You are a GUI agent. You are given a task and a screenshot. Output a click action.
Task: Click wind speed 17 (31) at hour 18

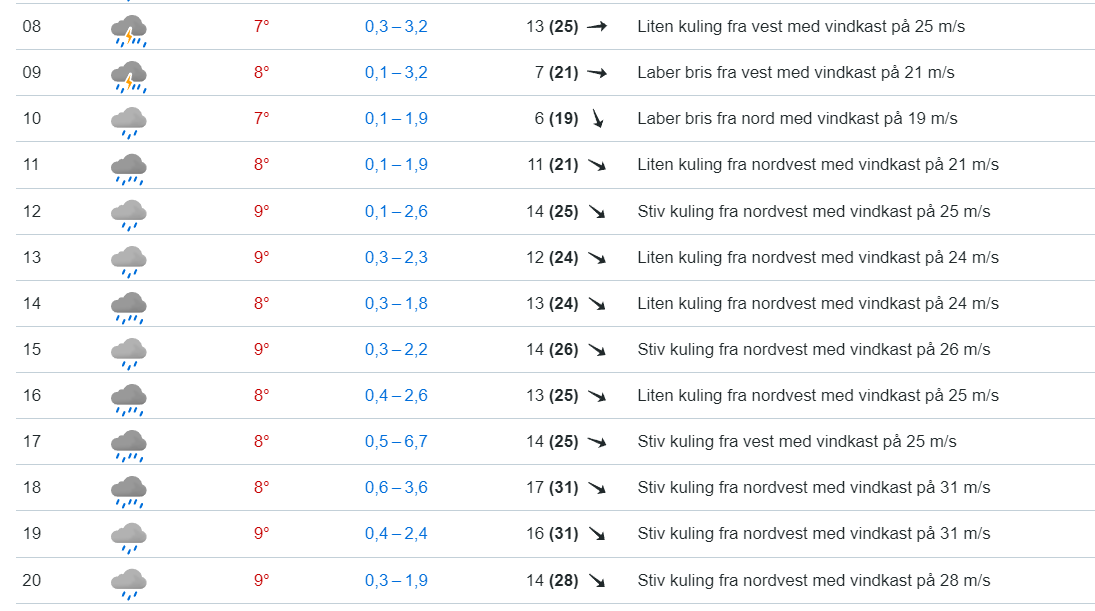tap(552, 488)
